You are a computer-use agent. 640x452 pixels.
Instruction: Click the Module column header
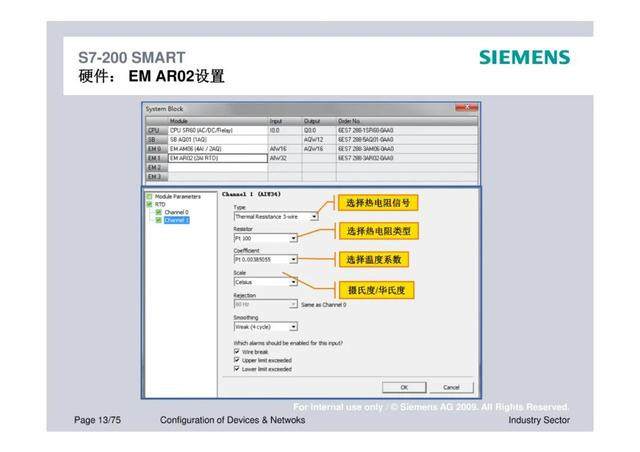tap(218, 121)
